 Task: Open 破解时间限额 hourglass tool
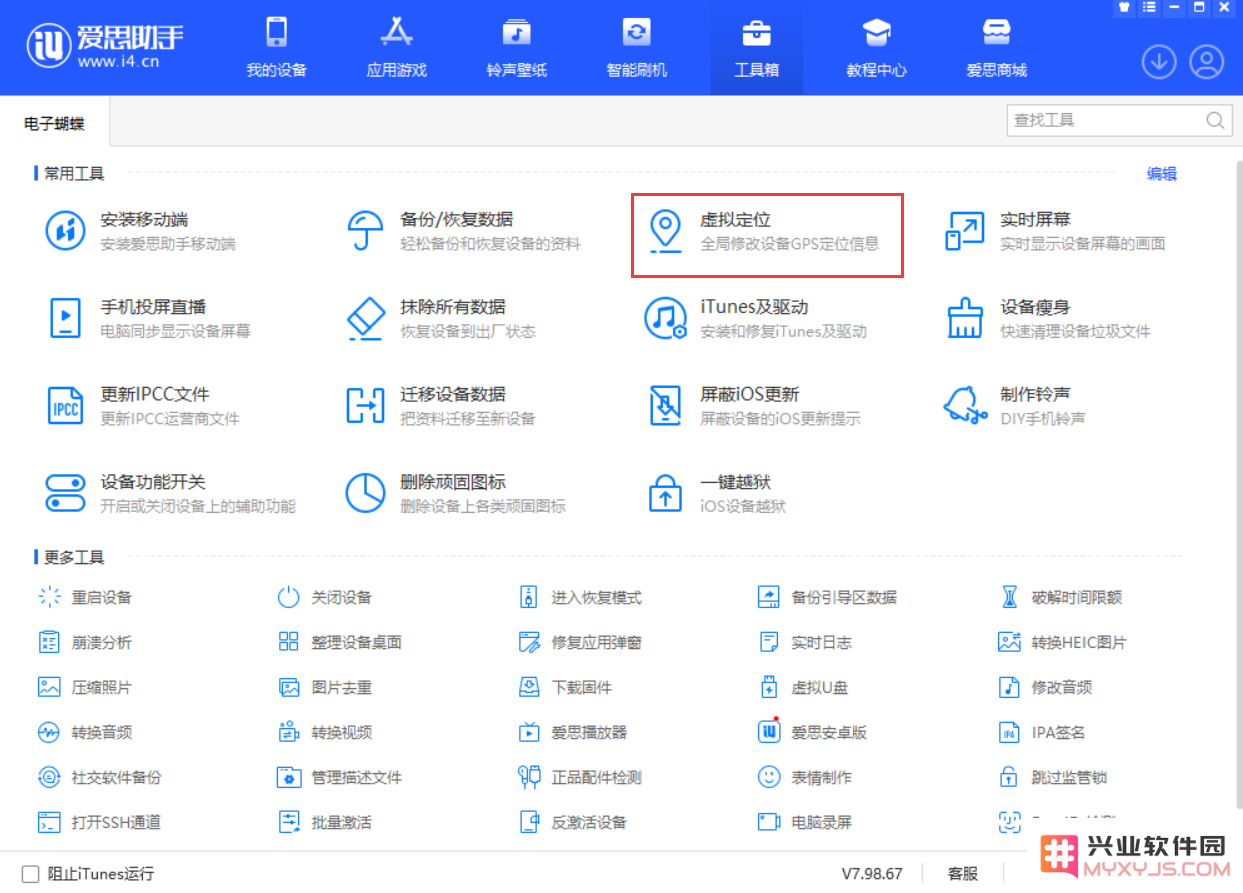coord(1060,597)
